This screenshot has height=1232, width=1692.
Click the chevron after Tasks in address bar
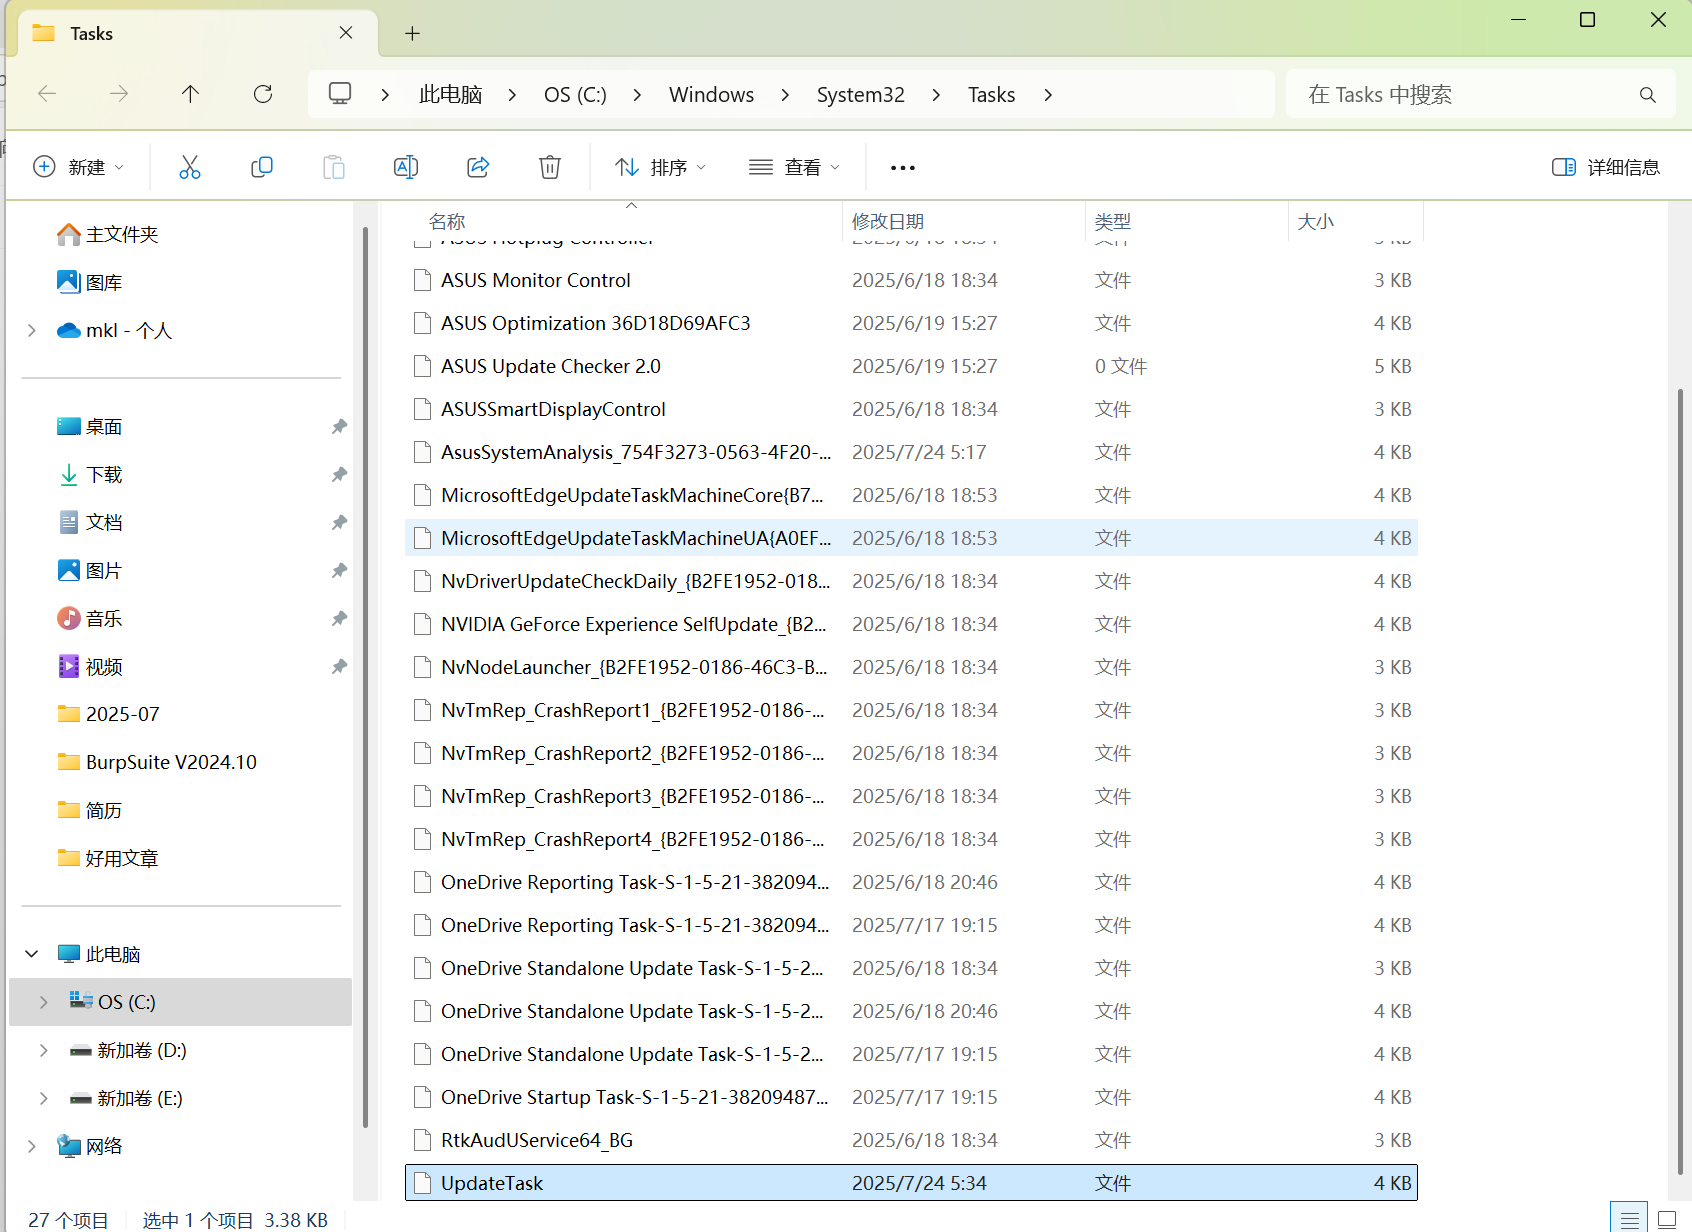click(1048, 95)
